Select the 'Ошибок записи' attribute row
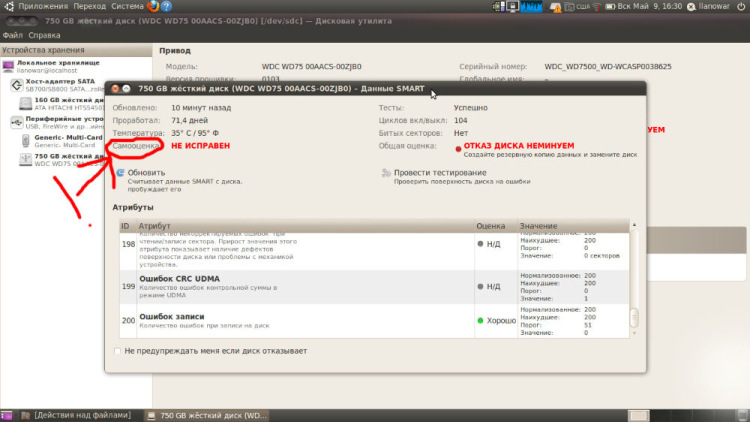Viewport: 750px width, 422px height. [x=375, y=321]
